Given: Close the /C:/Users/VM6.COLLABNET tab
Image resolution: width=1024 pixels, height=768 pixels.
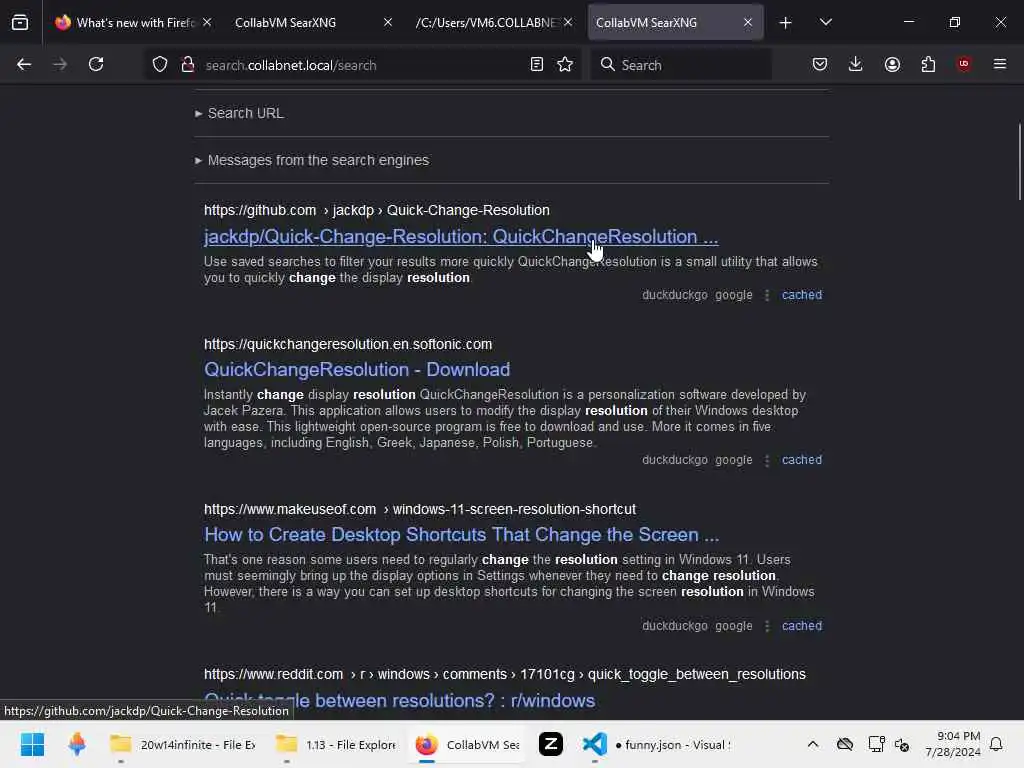Looking at the screenshot, I should 568,23.
